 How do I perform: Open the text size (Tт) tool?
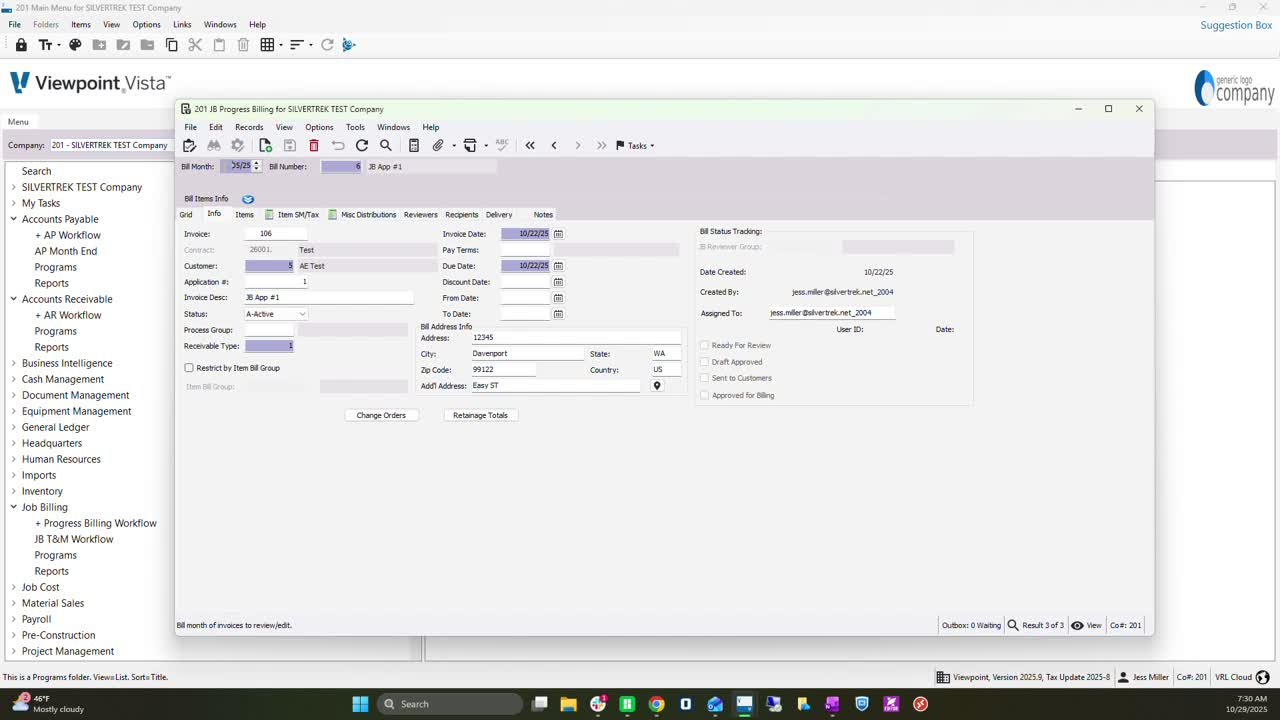coord(48,45)
